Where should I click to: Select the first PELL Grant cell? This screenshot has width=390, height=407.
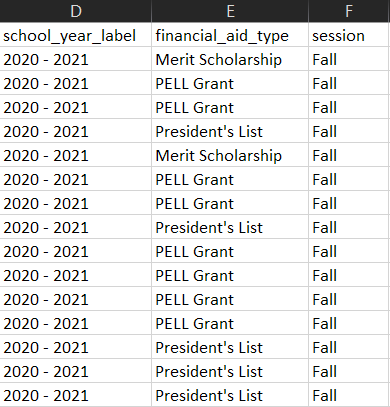(x=230, y=83)
